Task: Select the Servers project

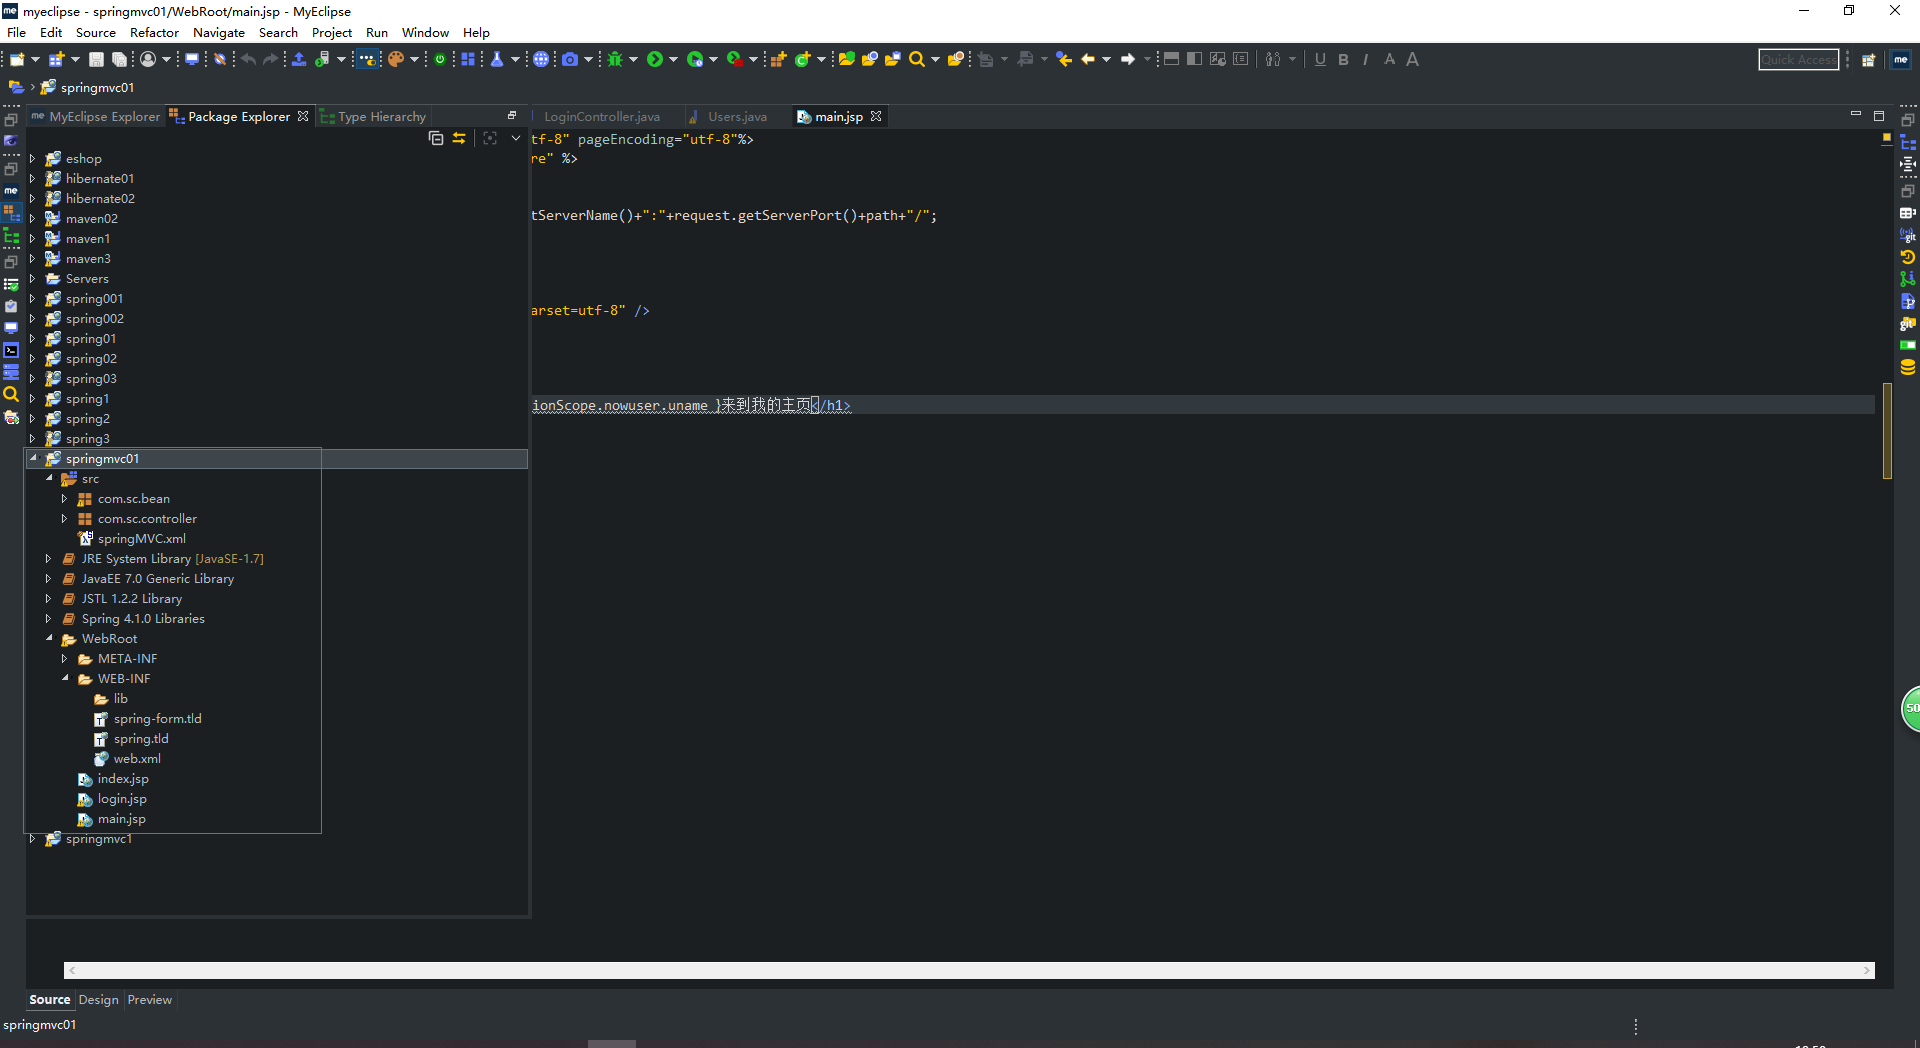Action: 87,278
